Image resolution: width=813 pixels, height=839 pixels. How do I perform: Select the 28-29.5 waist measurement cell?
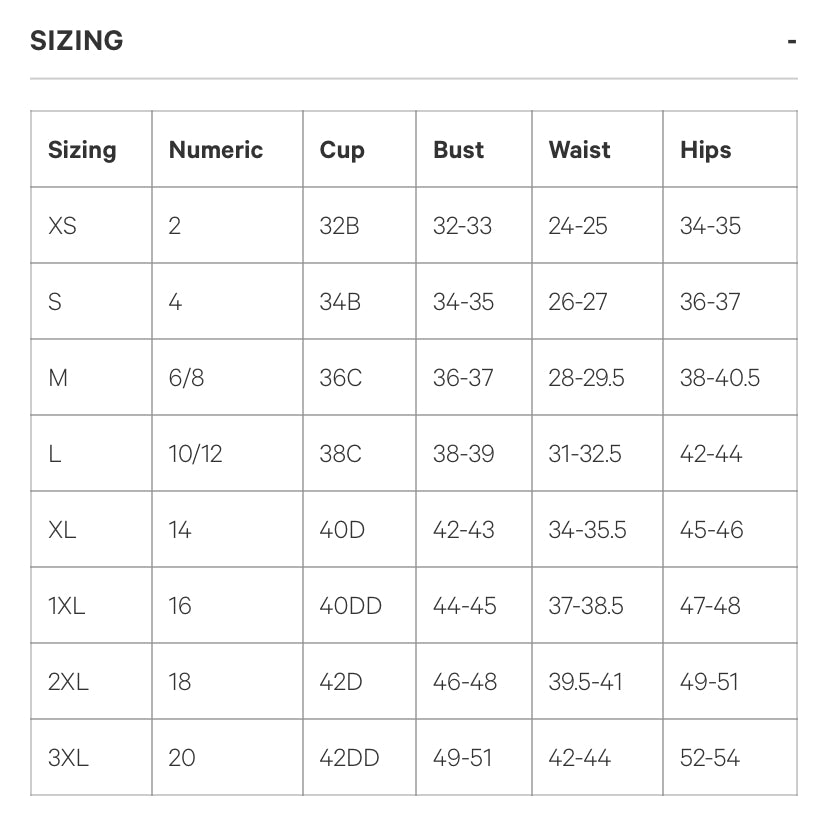coord(586,378)
